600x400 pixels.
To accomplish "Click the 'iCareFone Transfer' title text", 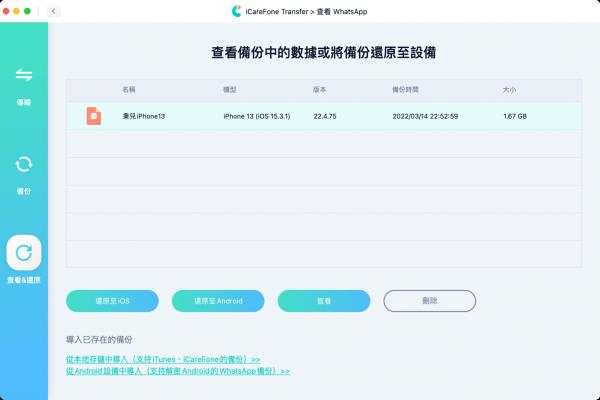I will tap(277, 12).
